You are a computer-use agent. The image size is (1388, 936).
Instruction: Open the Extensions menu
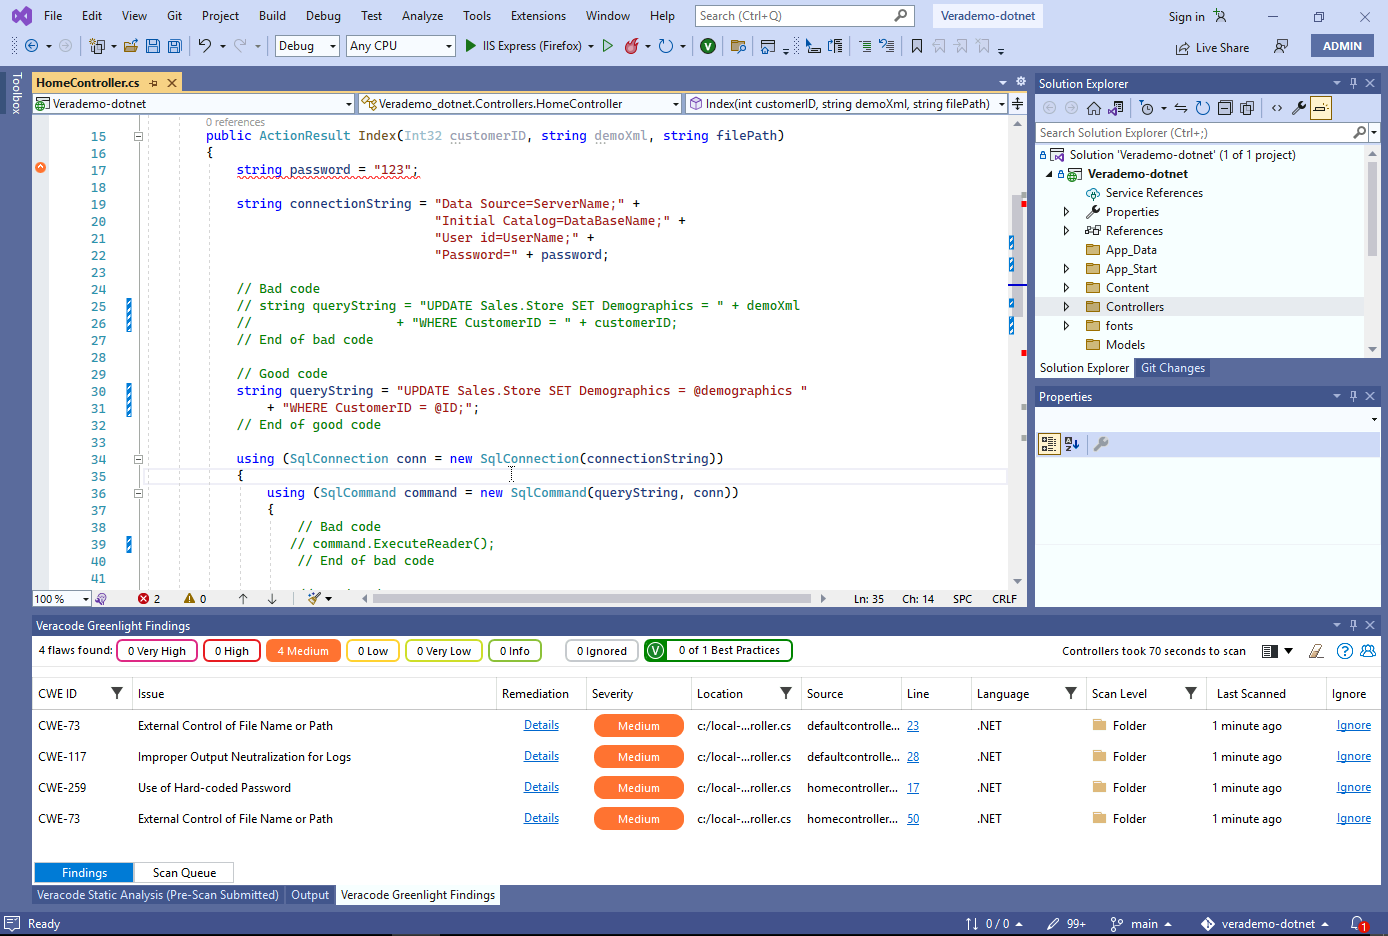[x=538, y=16]
